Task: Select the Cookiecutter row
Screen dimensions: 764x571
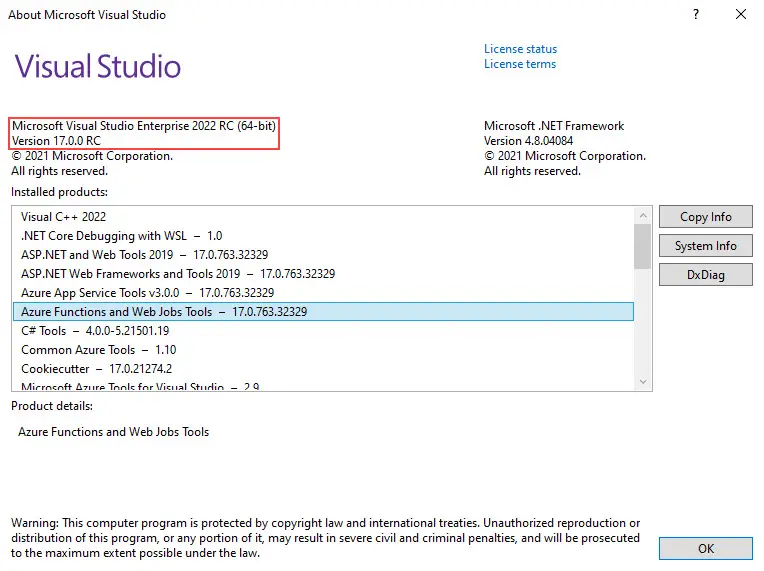Action: point(324,369)
